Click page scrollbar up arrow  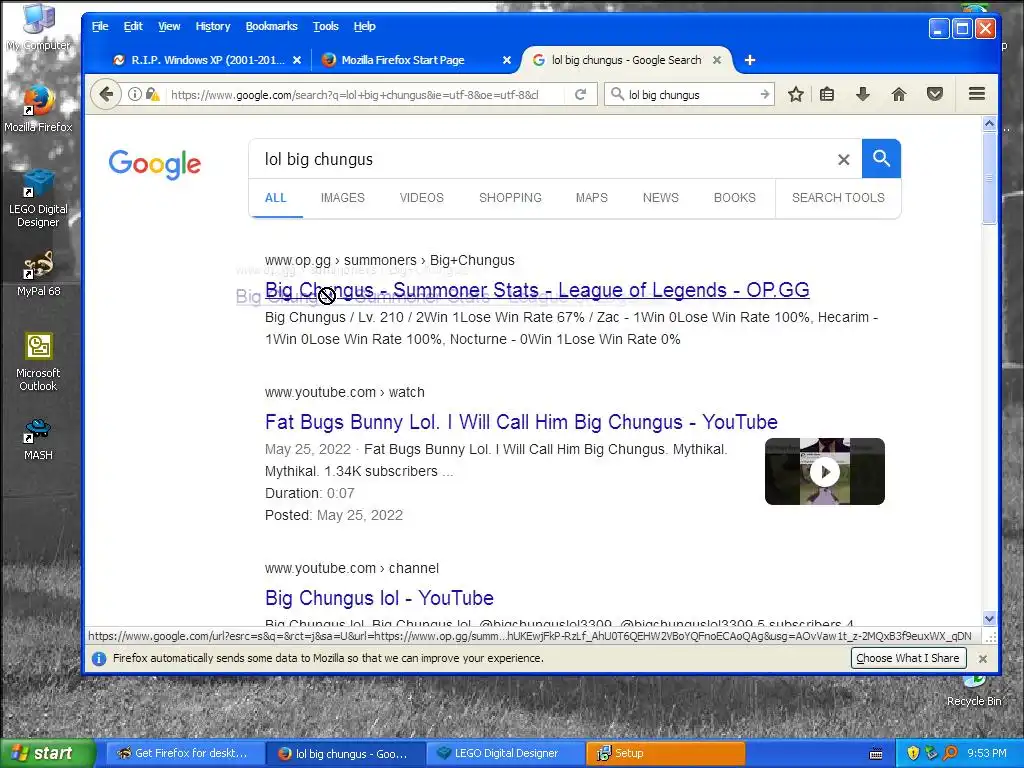click(x=989, y=123)
